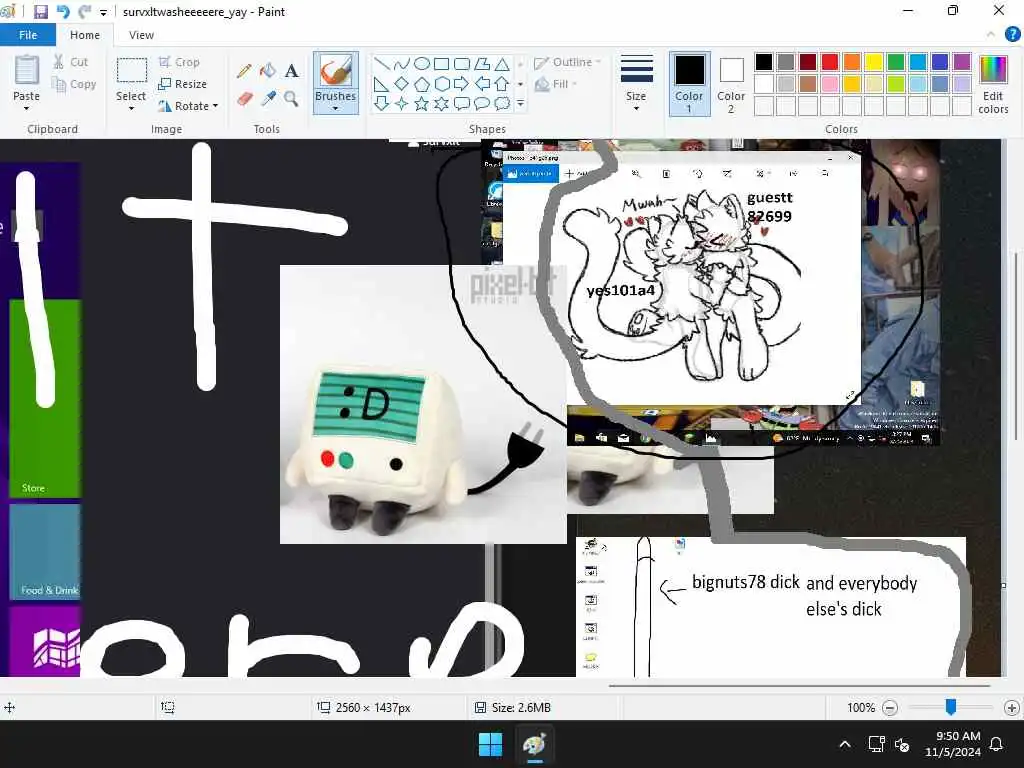
Task: Choose the Line shape
Action: [x=382, y=63]
